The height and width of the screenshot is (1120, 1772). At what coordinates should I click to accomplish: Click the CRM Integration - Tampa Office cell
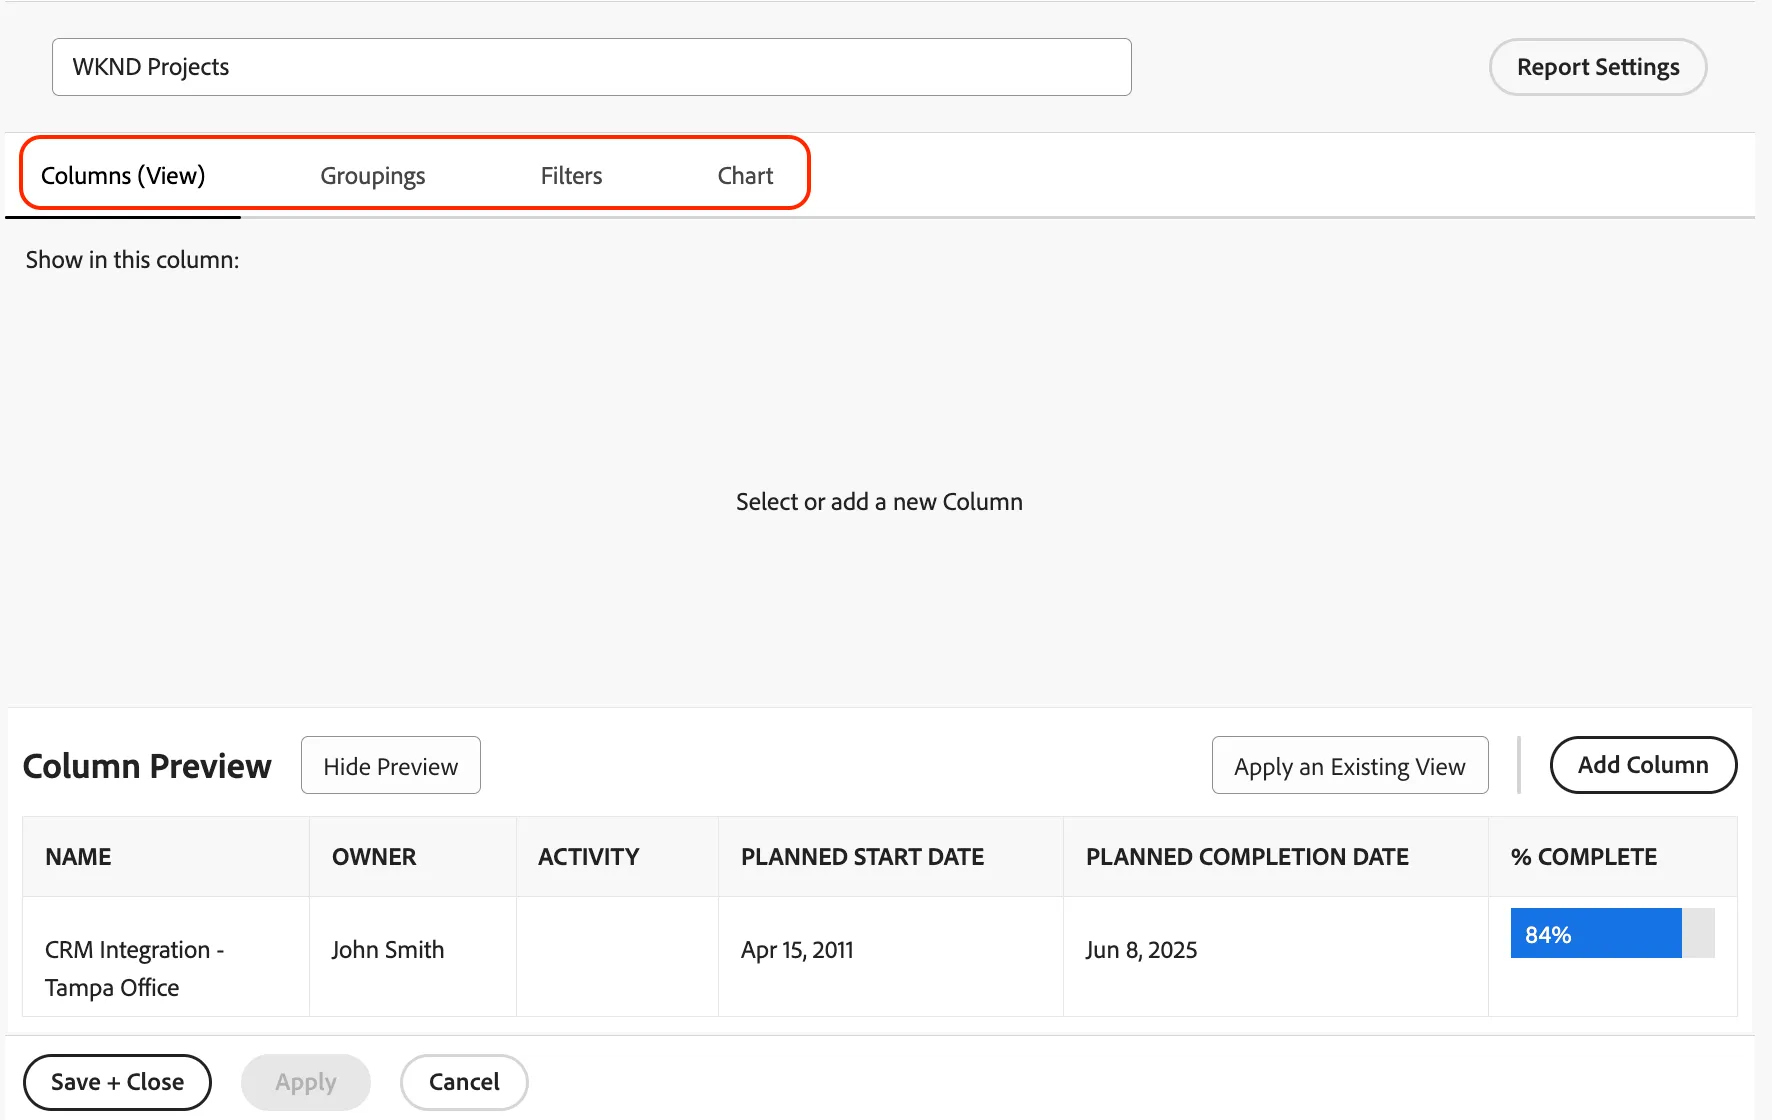(x=166, y=957)
